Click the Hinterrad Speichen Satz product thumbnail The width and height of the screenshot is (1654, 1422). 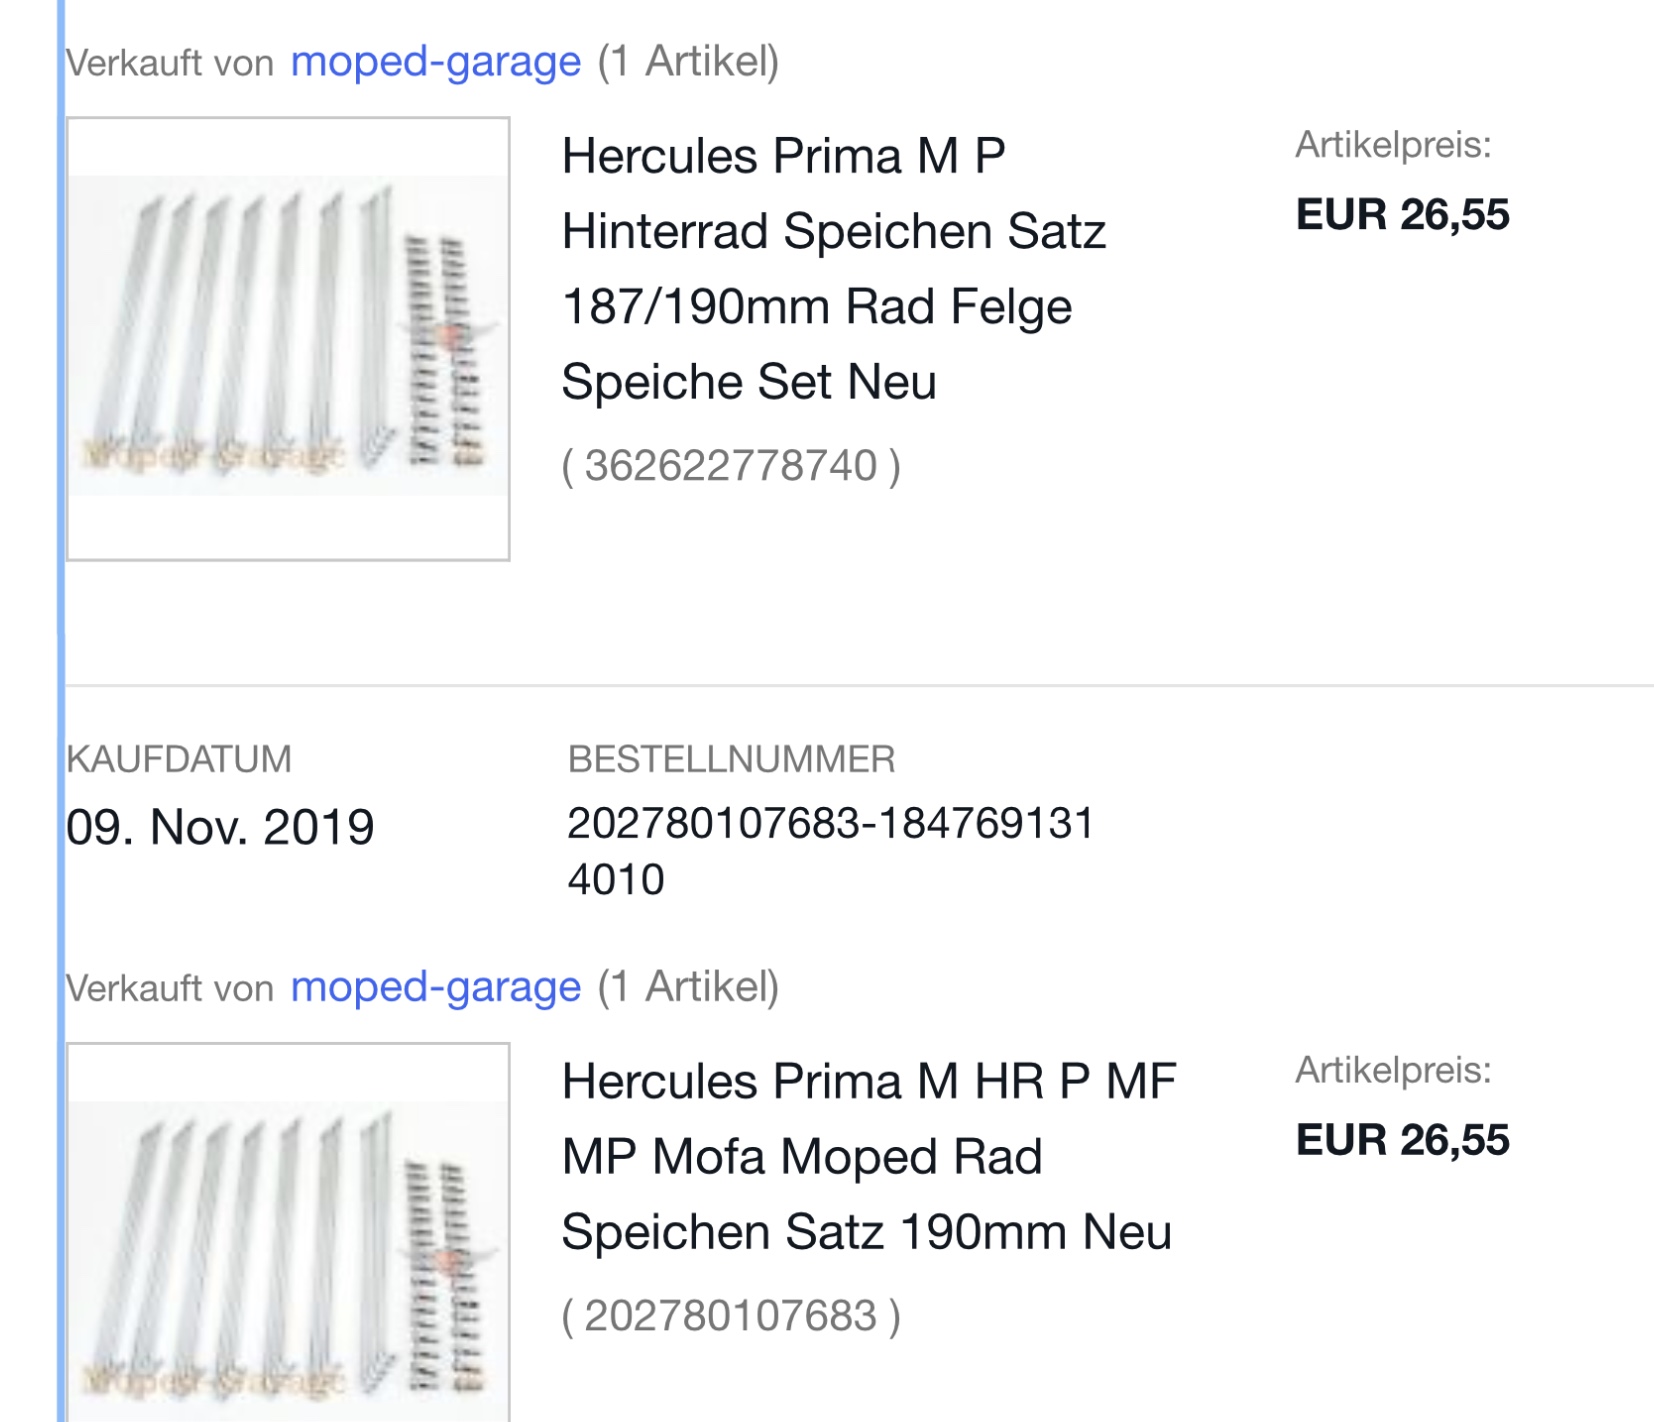(288, 338)
